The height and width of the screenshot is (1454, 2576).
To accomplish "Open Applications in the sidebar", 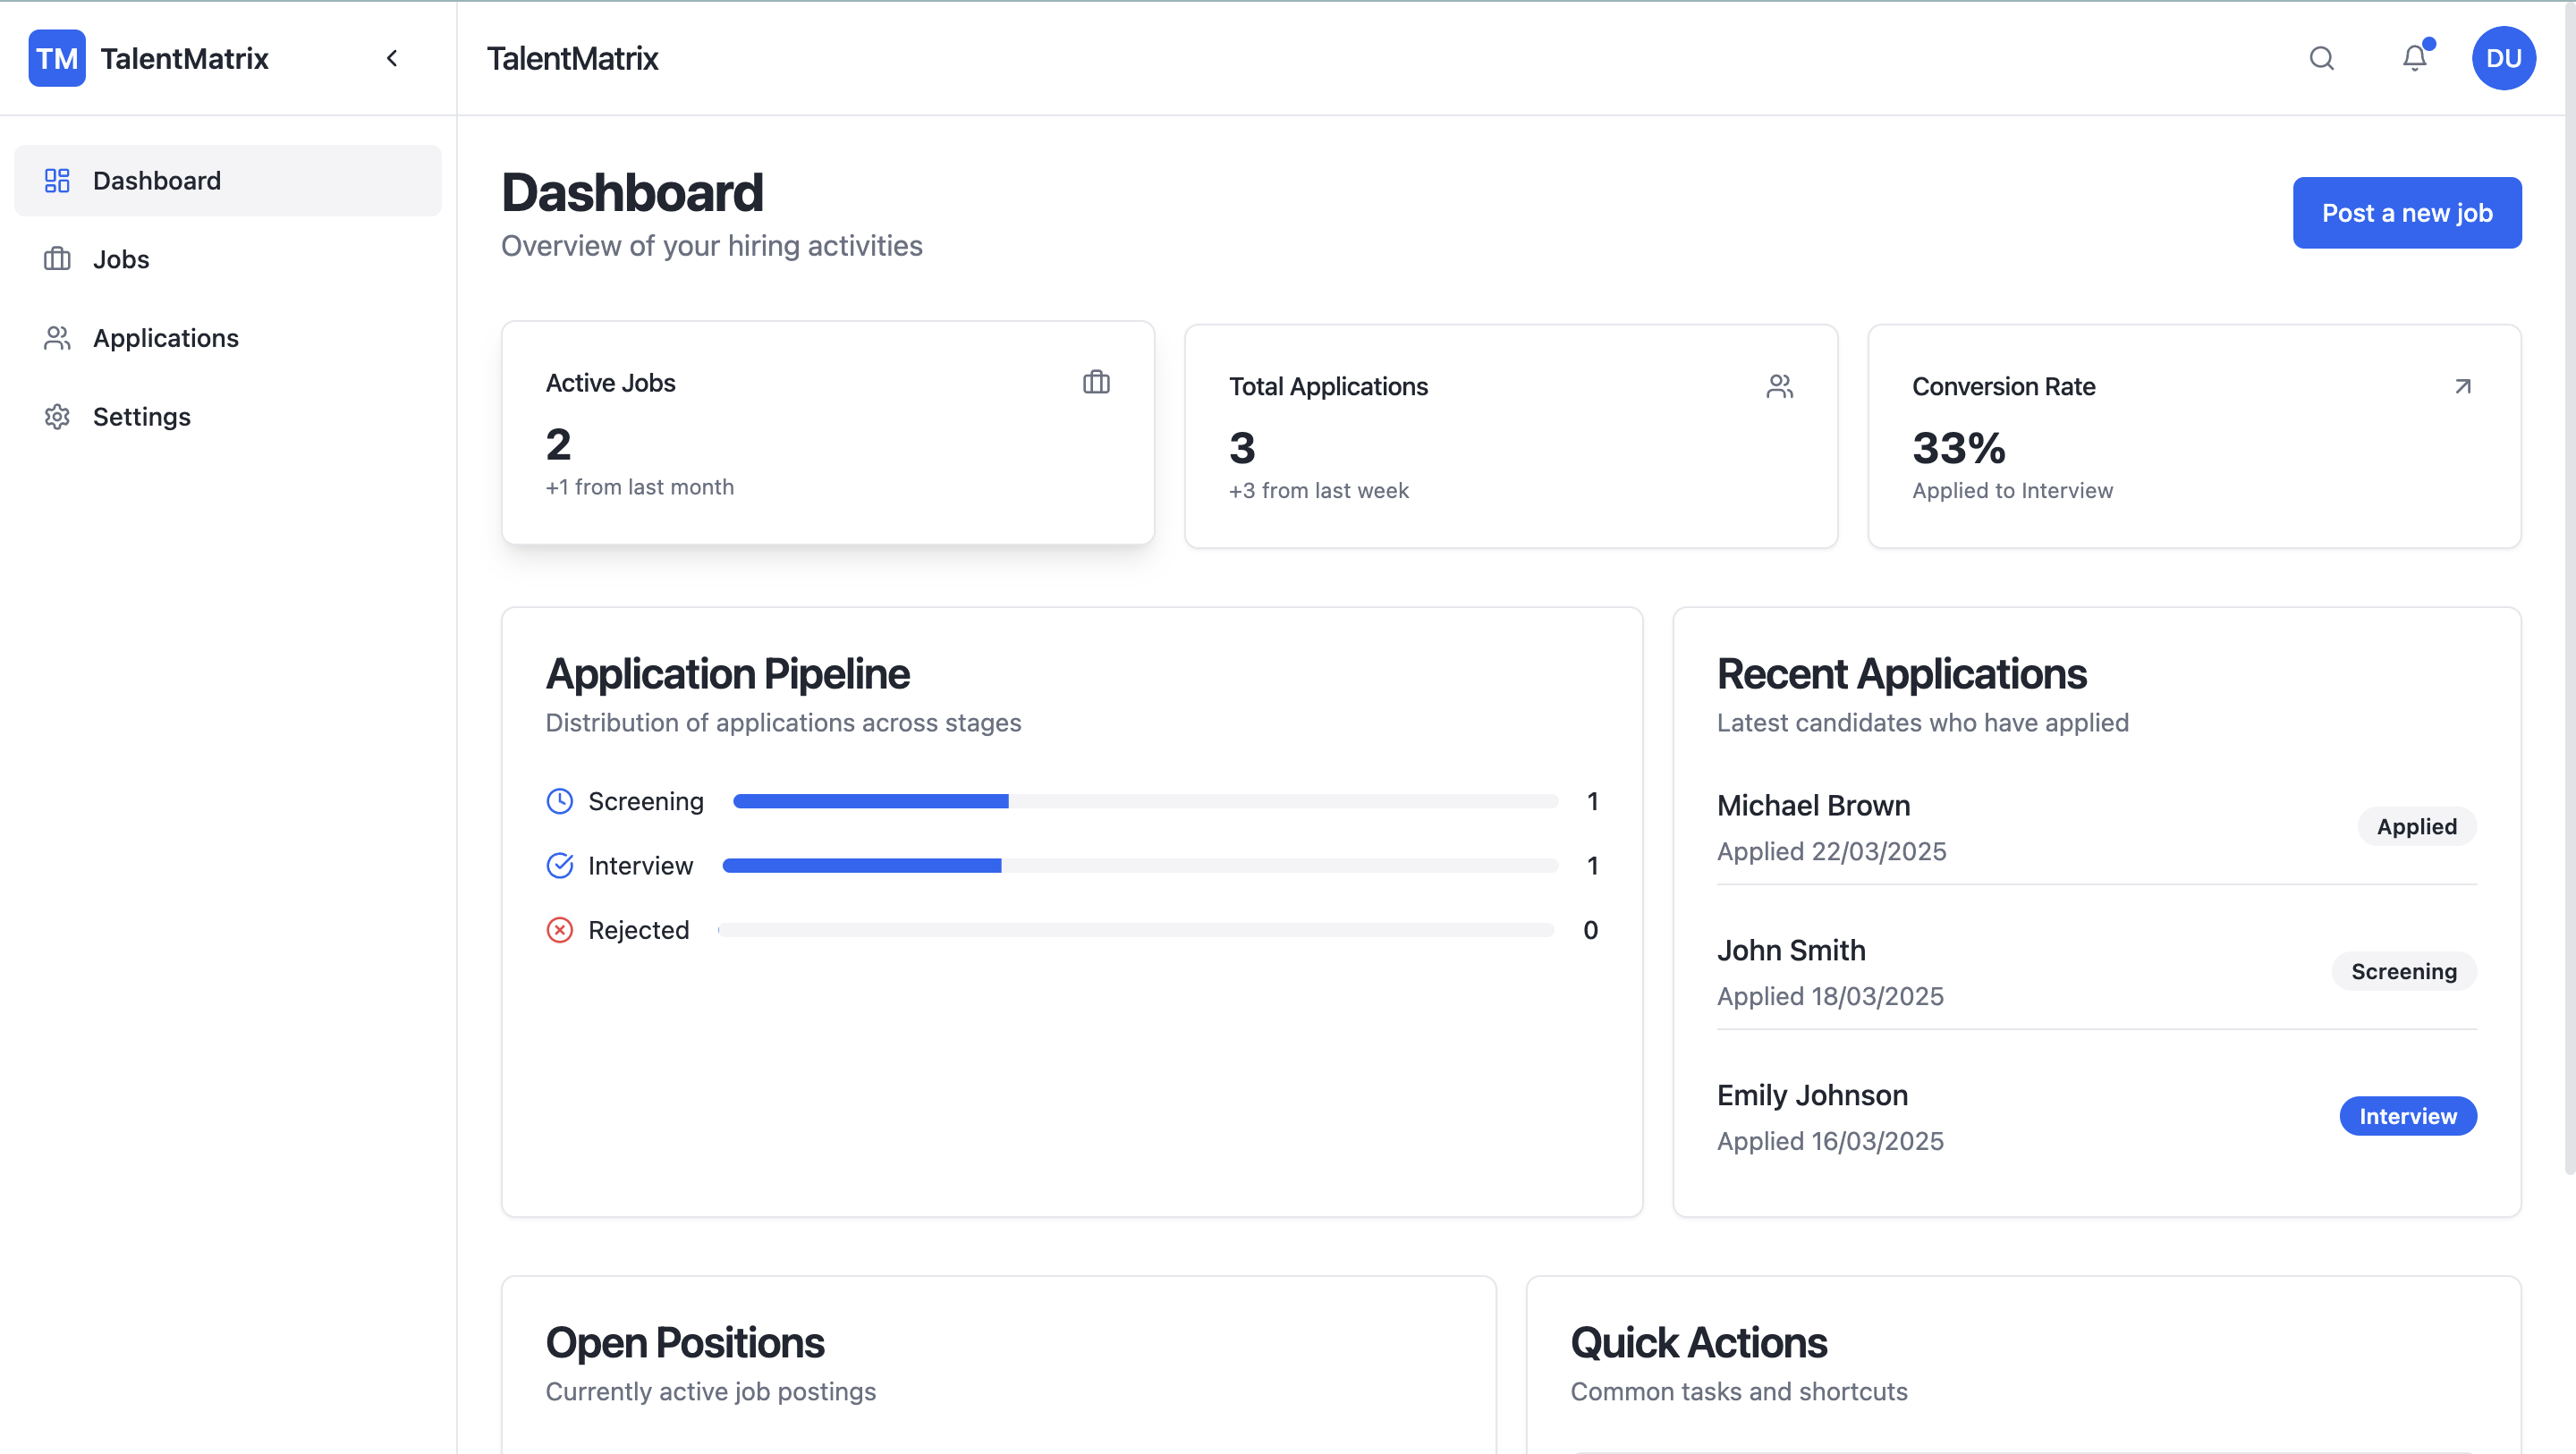I will coord(166,338).
